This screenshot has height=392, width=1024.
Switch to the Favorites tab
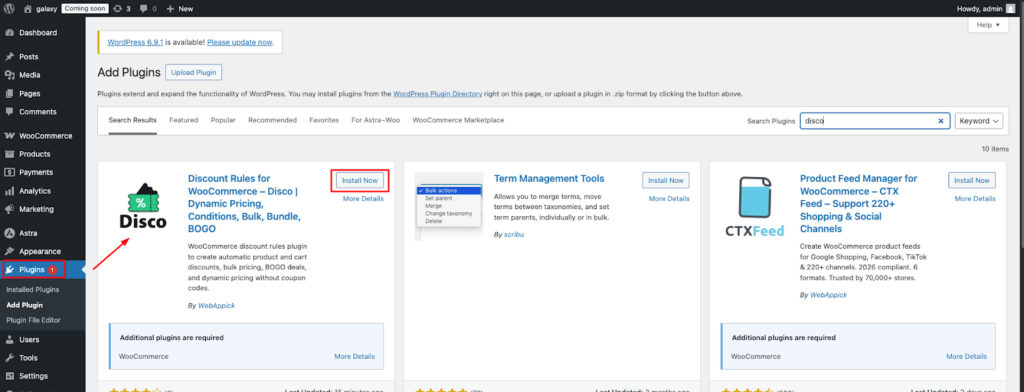click(324, 120)
